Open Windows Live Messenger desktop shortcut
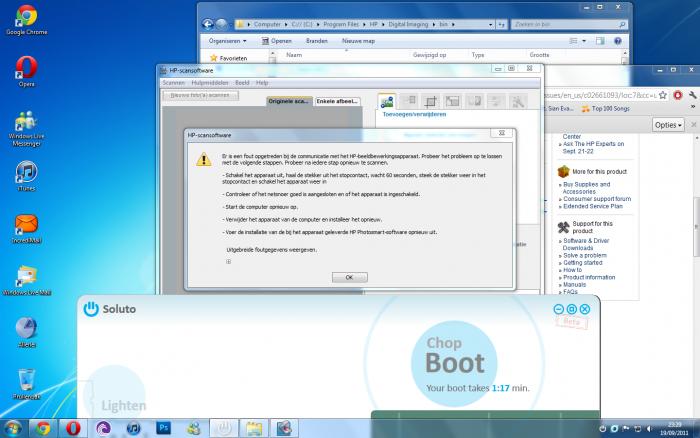 pos(27,129)
